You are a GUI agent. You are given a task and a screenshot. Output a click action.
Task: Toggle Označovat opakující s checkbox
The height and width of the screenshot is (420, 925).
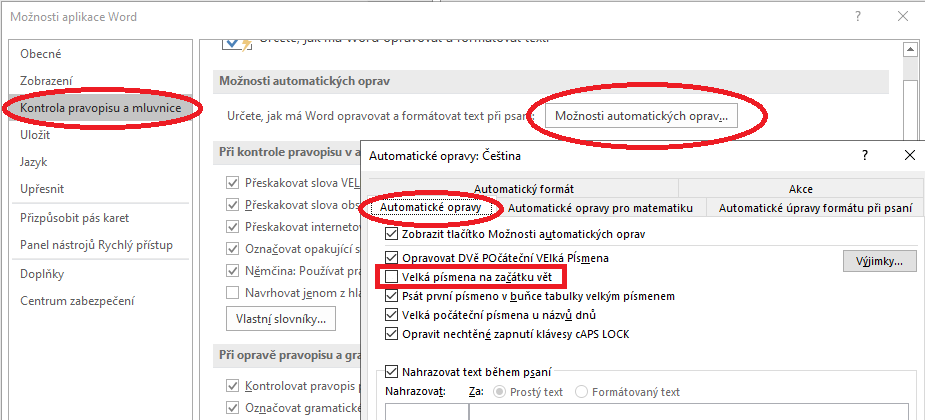(233, 249)
